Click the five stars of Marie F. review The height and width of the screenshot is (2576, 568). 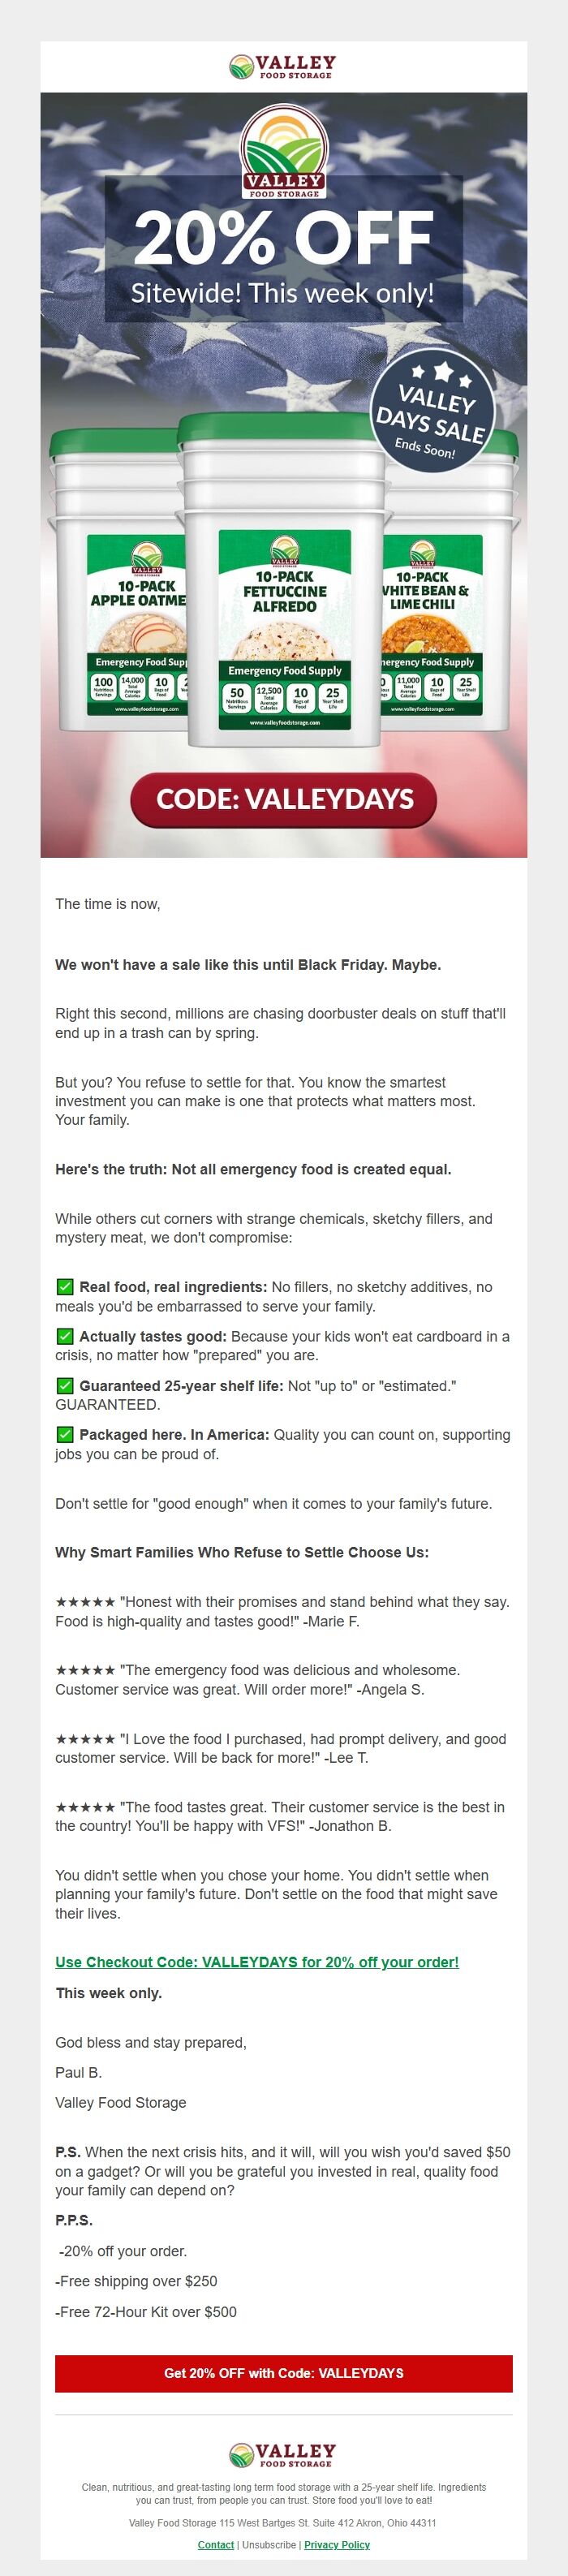(85, 1602)
